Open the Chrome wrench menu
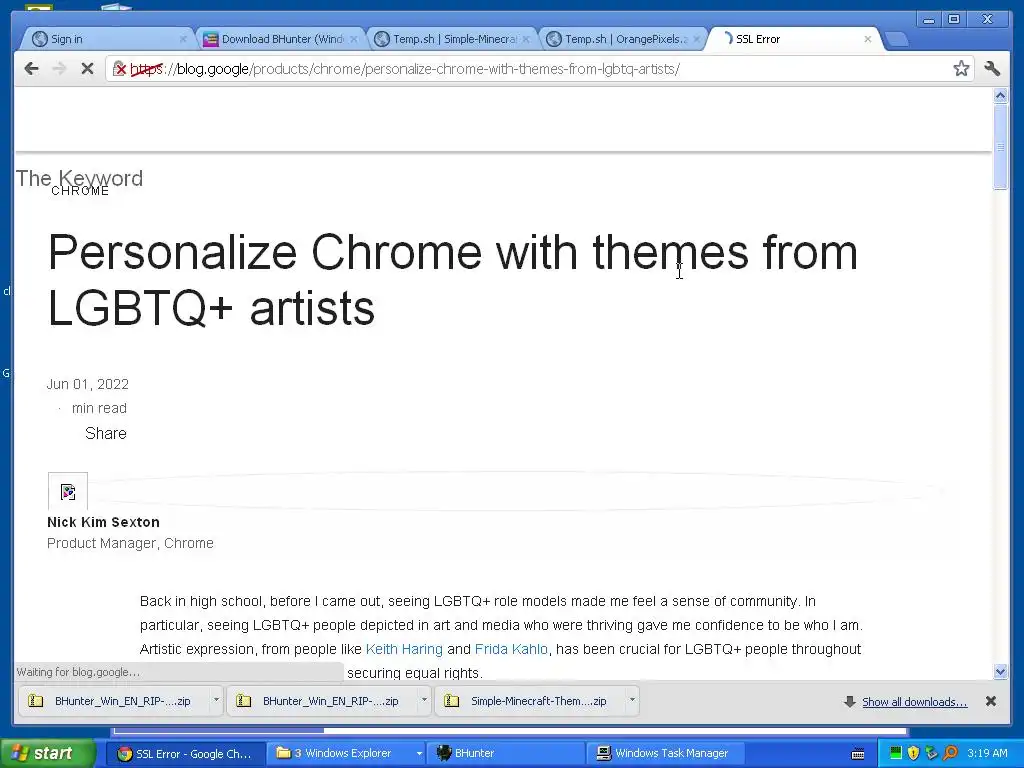1024x768 pixels. pos(993,69)
